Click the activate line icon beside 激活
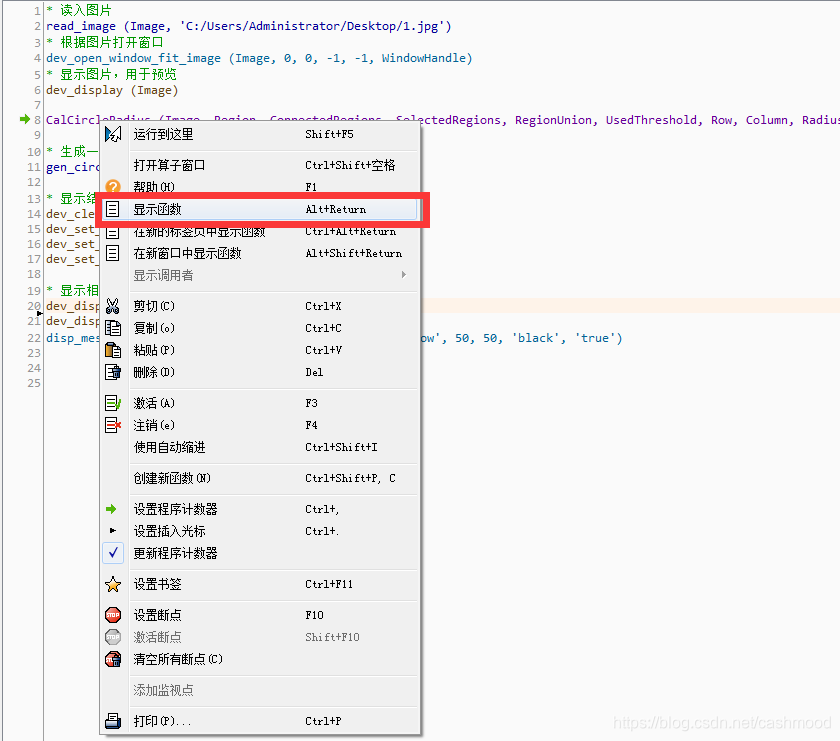 [112, 403]
